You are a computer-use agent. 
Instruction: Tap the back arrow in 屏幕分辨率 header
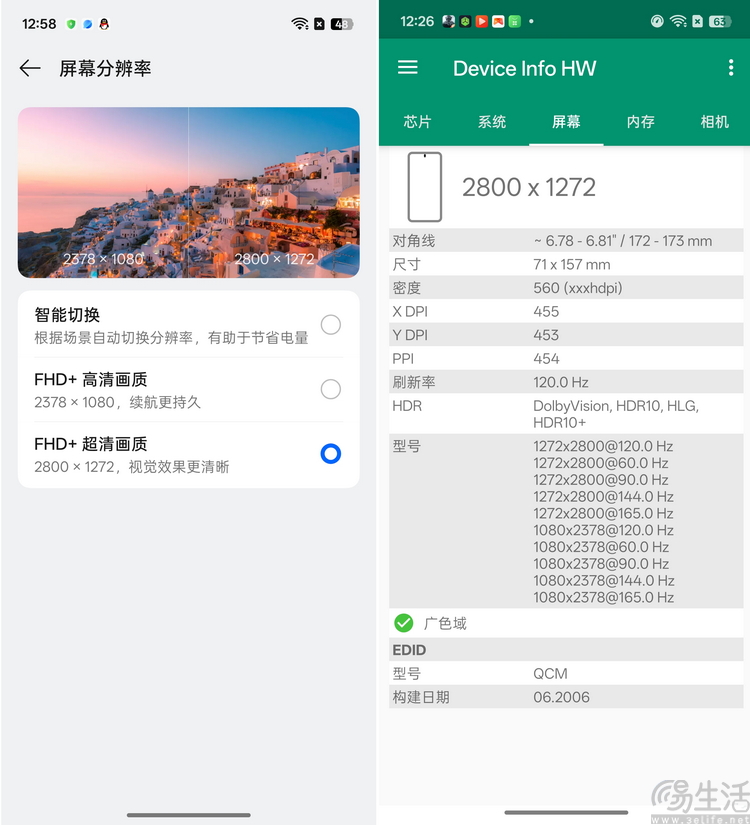click(30, 68)
